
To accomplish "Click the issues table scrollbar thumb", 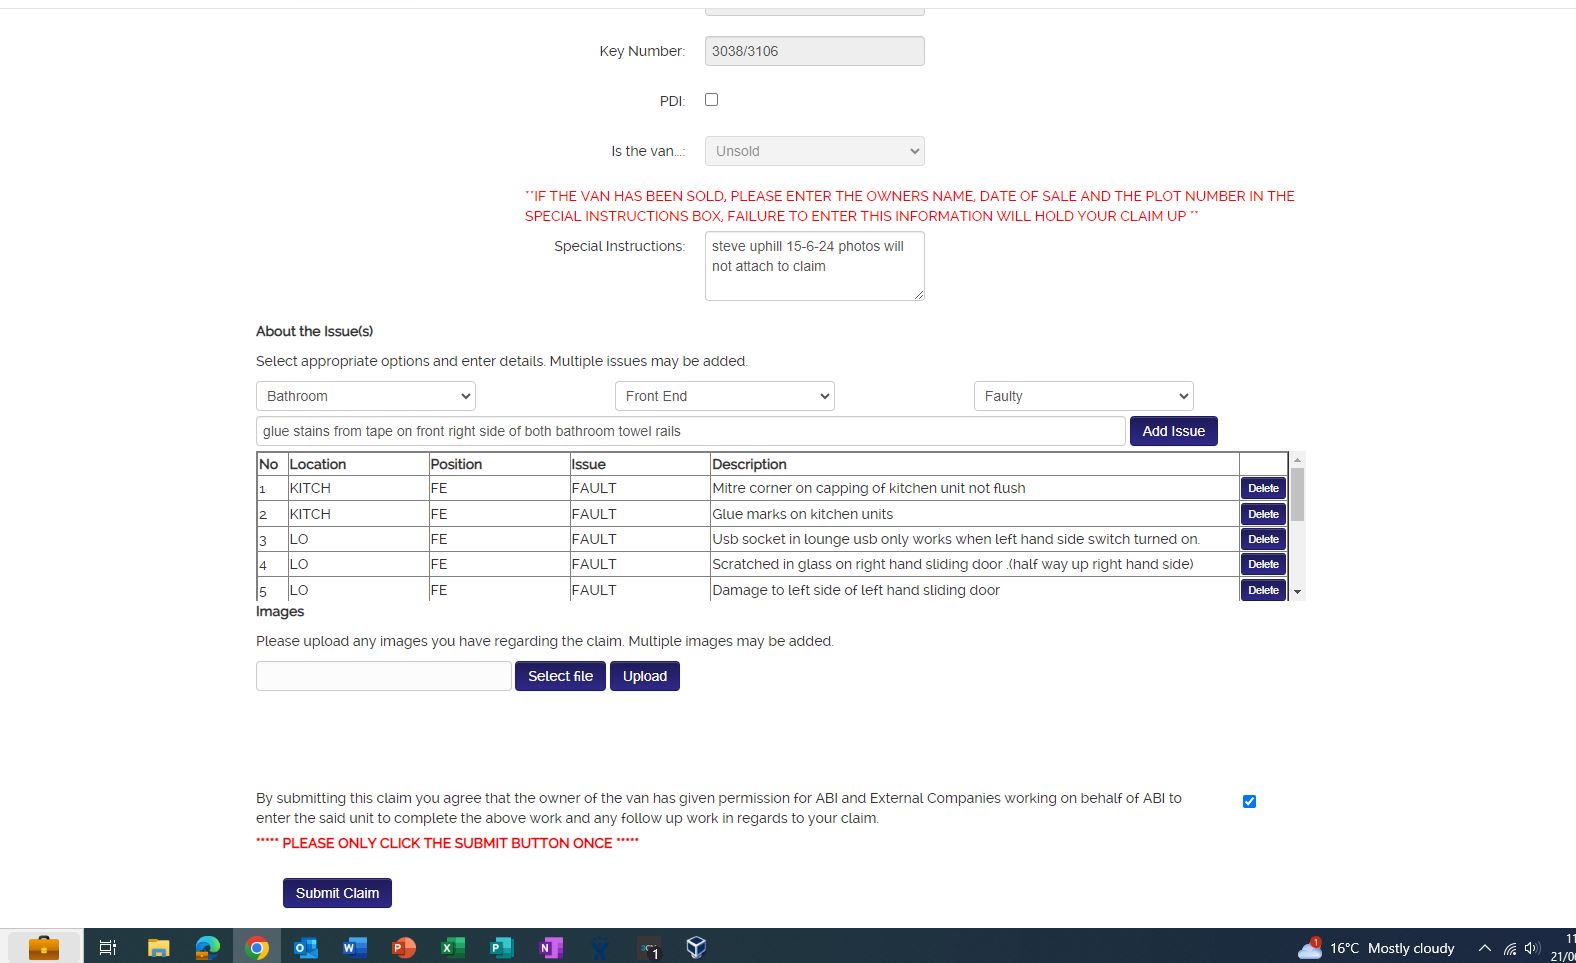I will [x=1298, y=495].
